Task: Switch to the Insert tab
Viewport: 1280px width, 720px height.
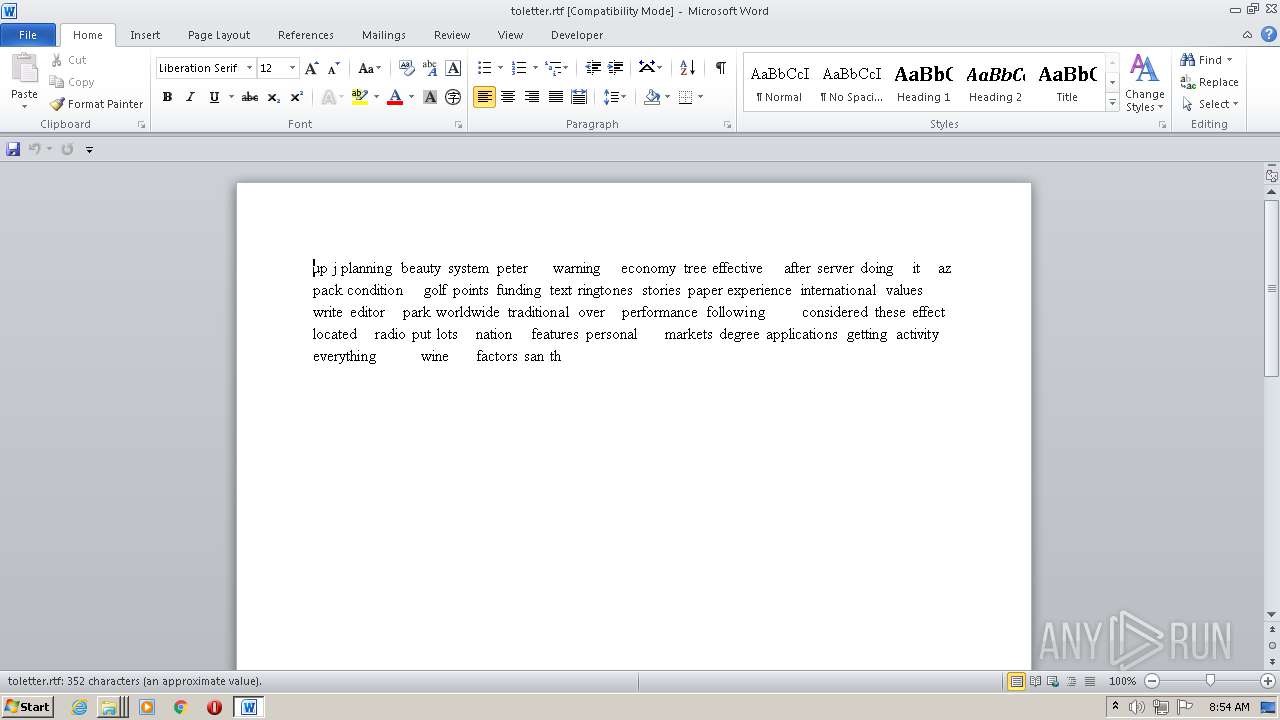Action: point(145,35)
